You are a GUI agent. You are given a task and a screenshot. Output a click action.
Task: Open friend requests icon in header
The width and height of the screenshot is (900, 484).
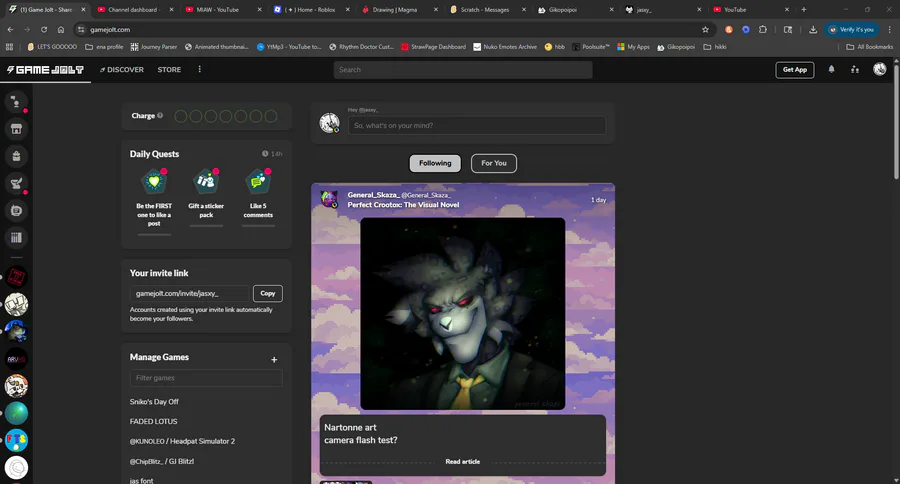click(855, 69)
